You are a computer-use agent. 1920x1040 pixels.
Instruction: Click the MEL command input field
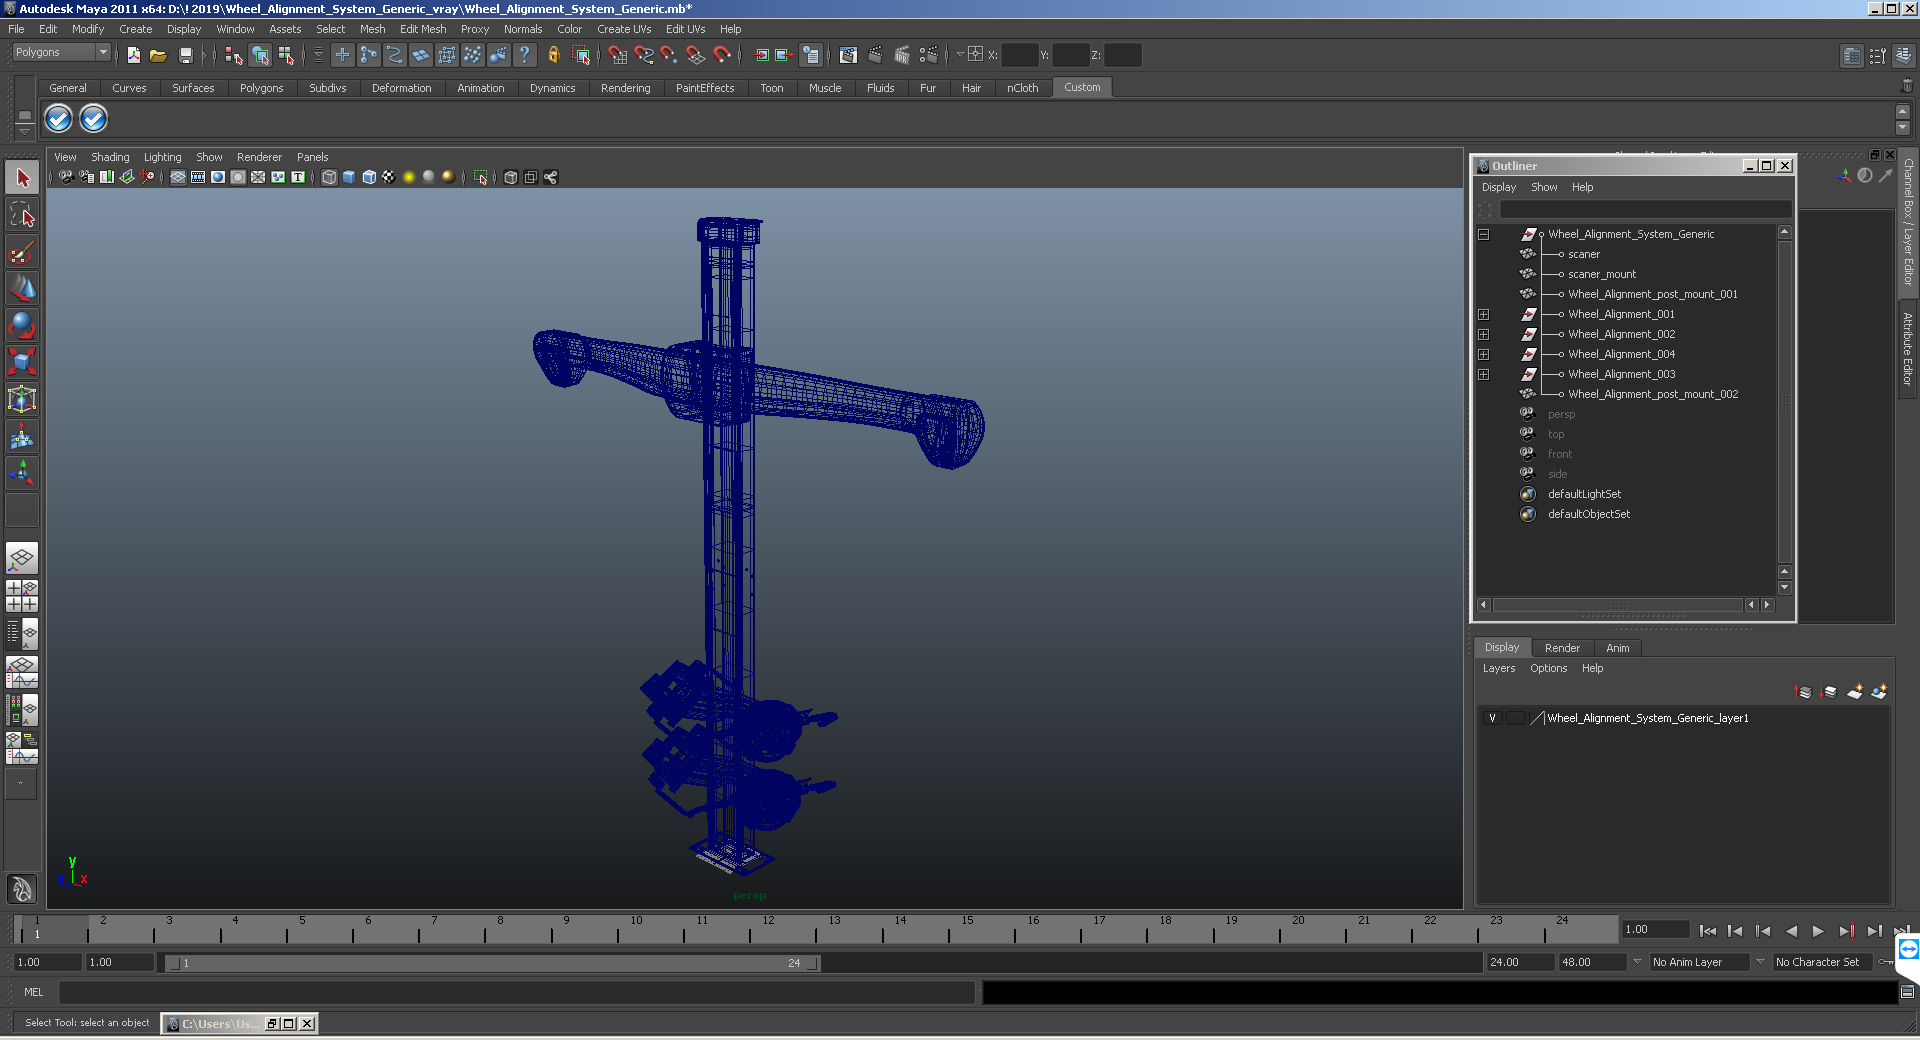coord(517,992)
